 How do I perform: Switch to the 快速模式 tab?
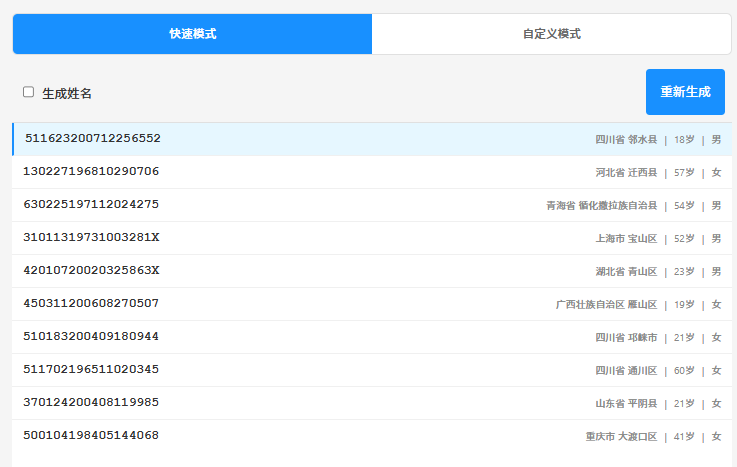click(x=192, y=34)
